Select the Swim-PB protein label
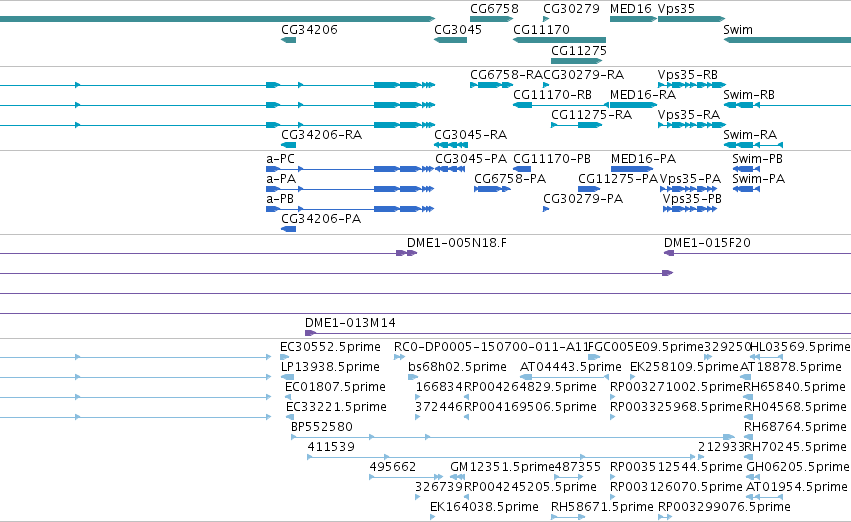This screenshot has height=522, width=851. 757,160
